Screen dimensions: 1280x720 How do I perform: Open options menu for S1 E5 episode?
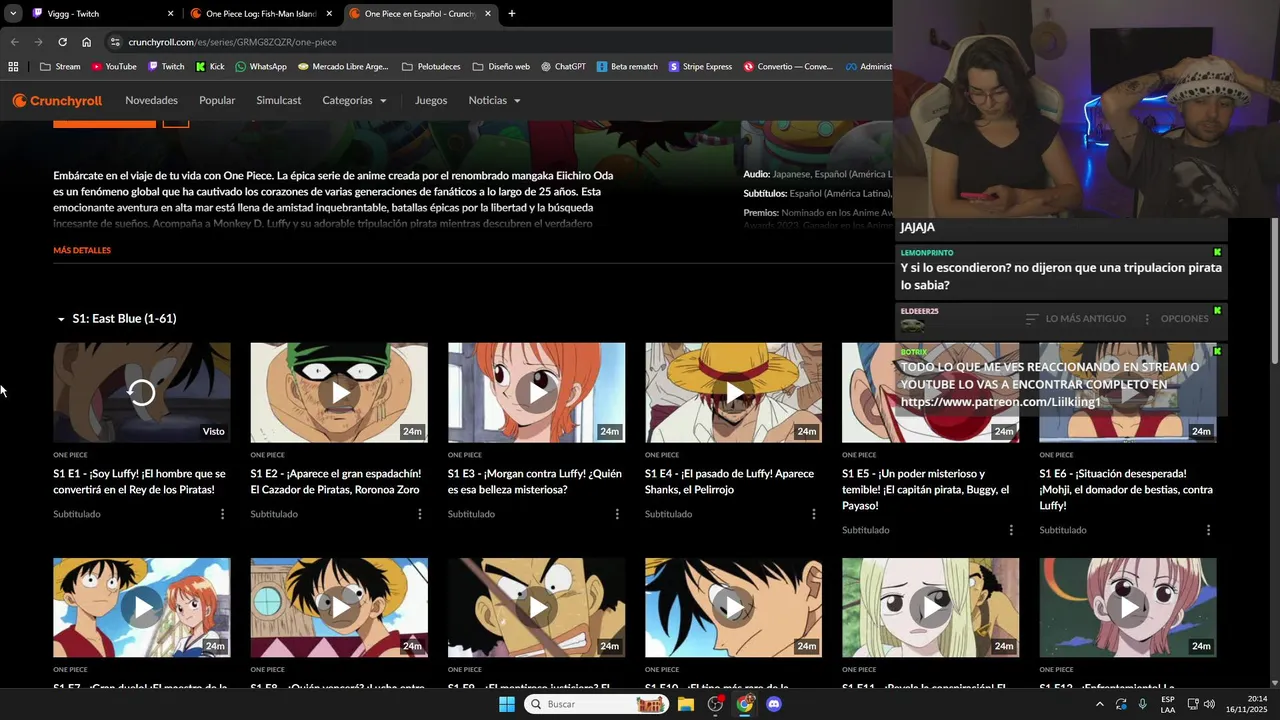coord(1011,530)
